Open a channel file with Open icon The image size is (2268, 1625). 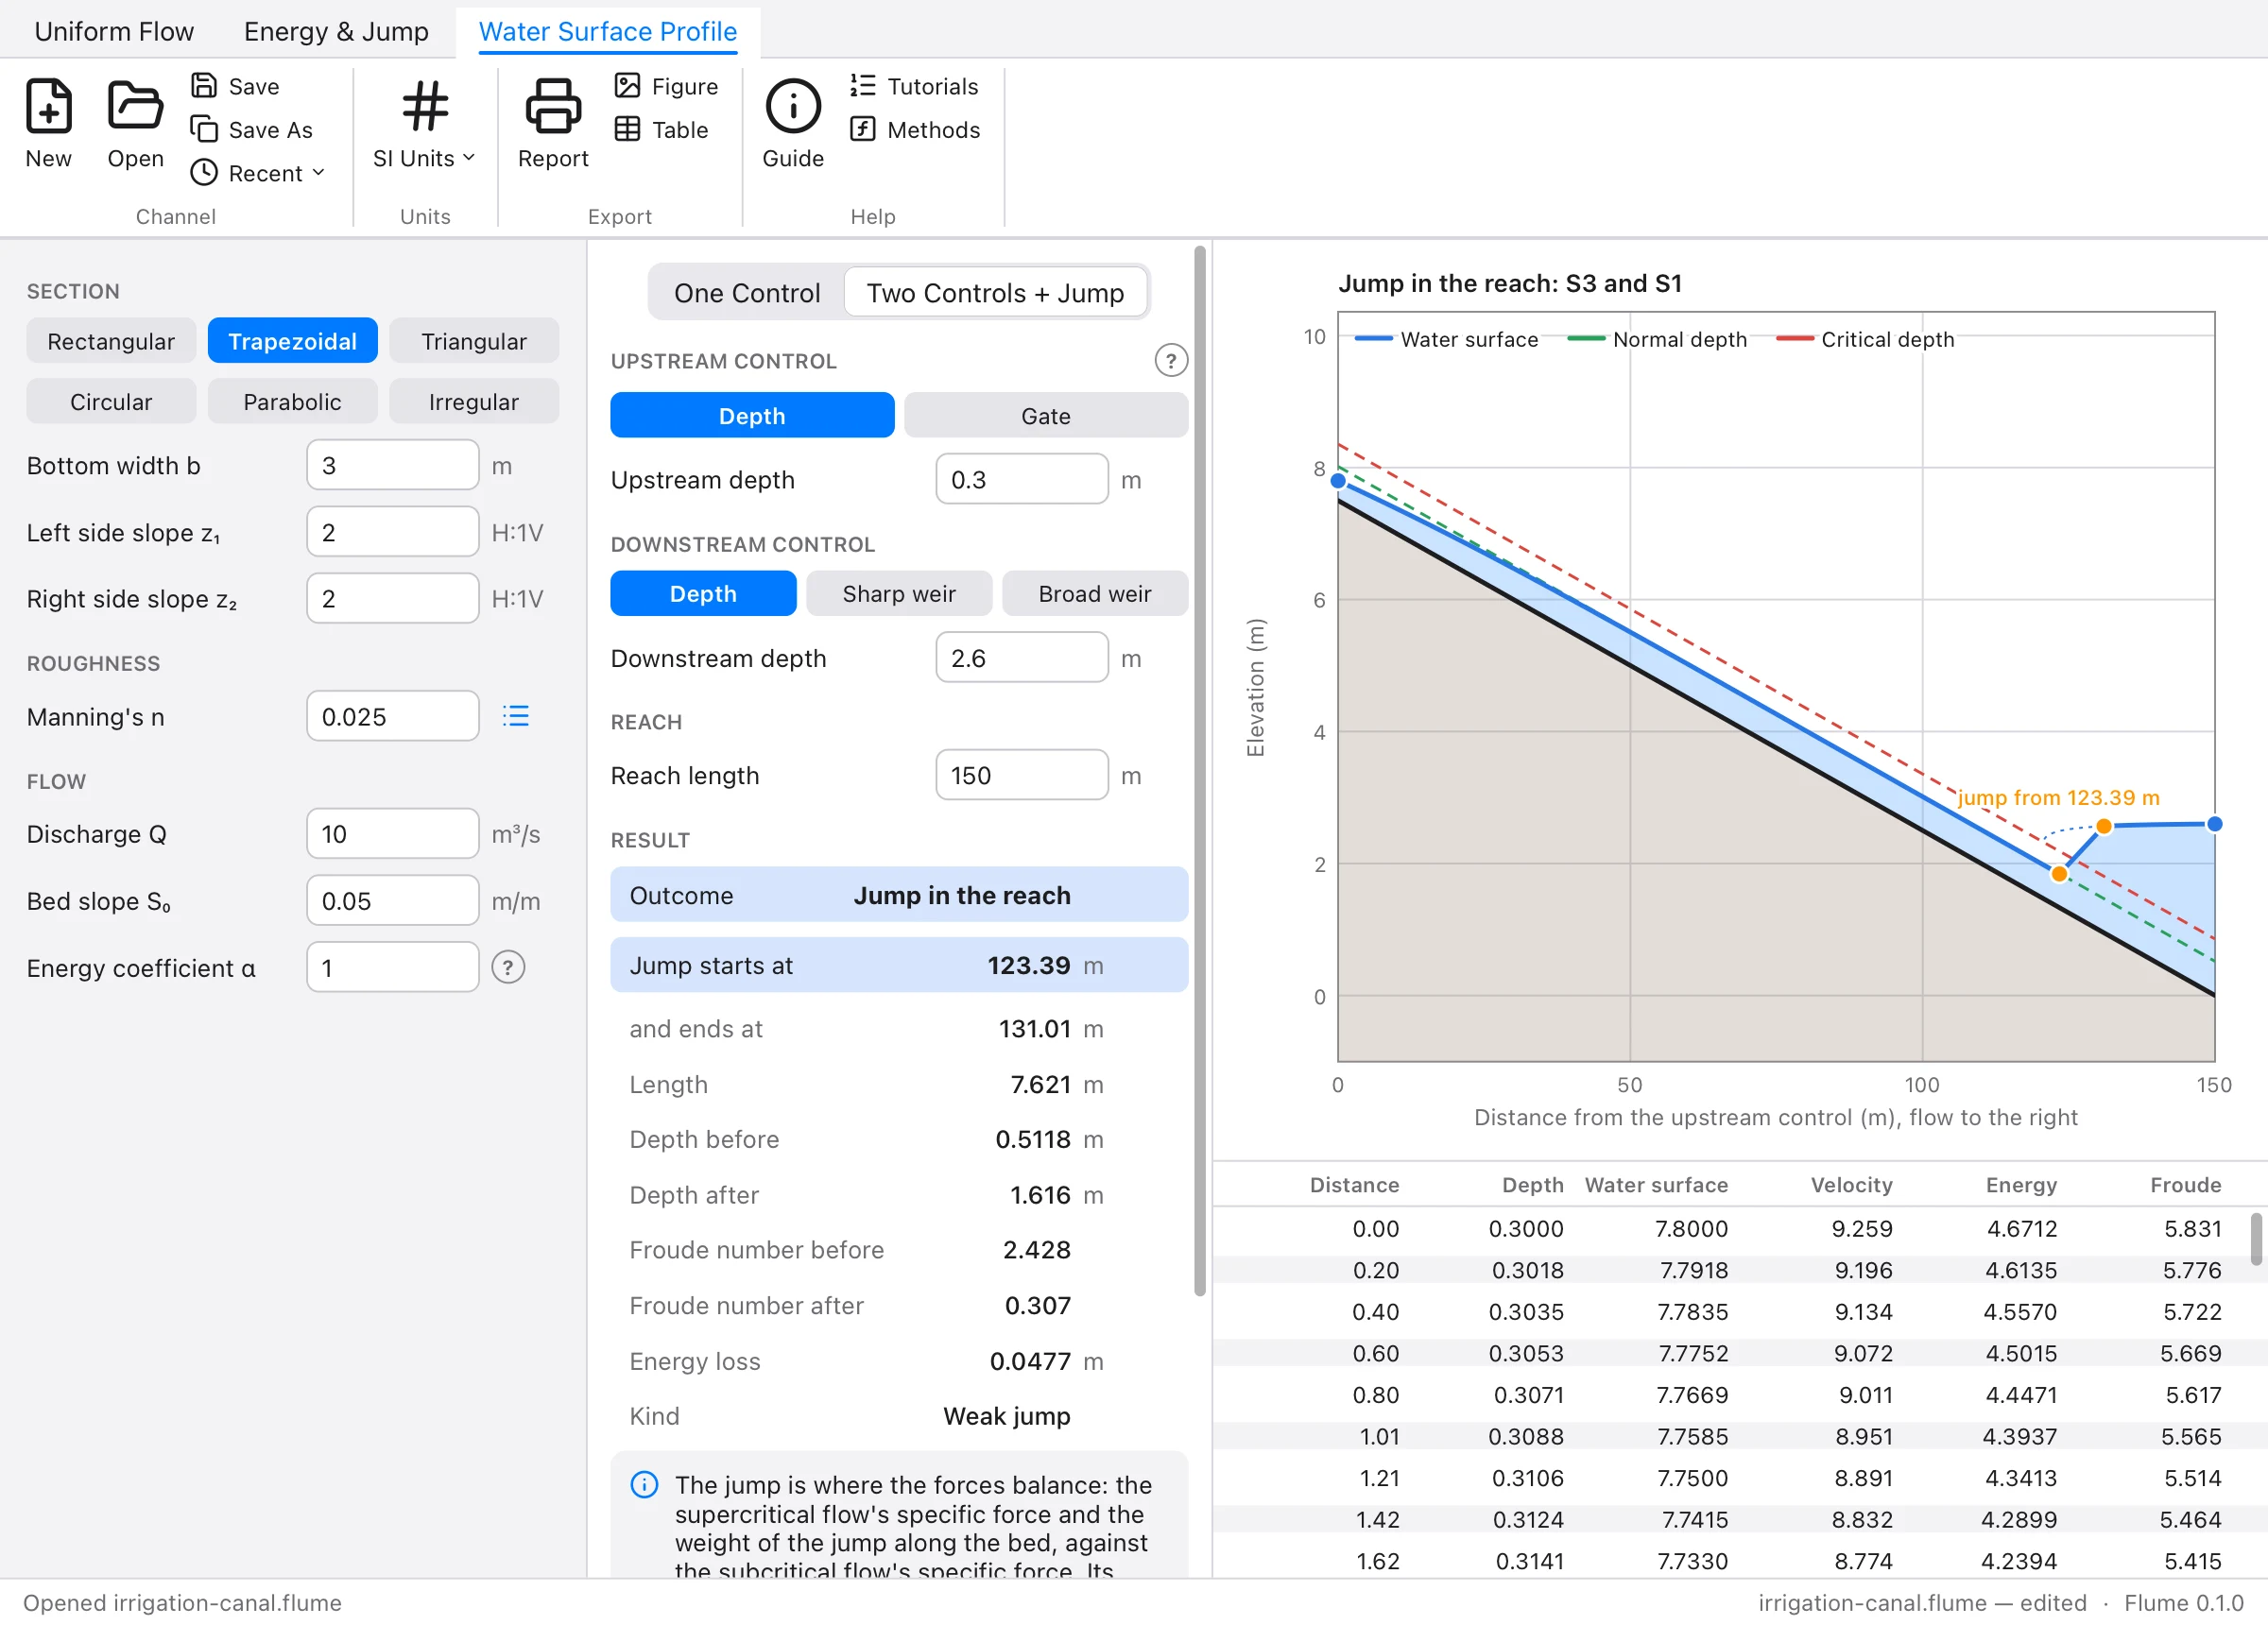click(135, 106)
